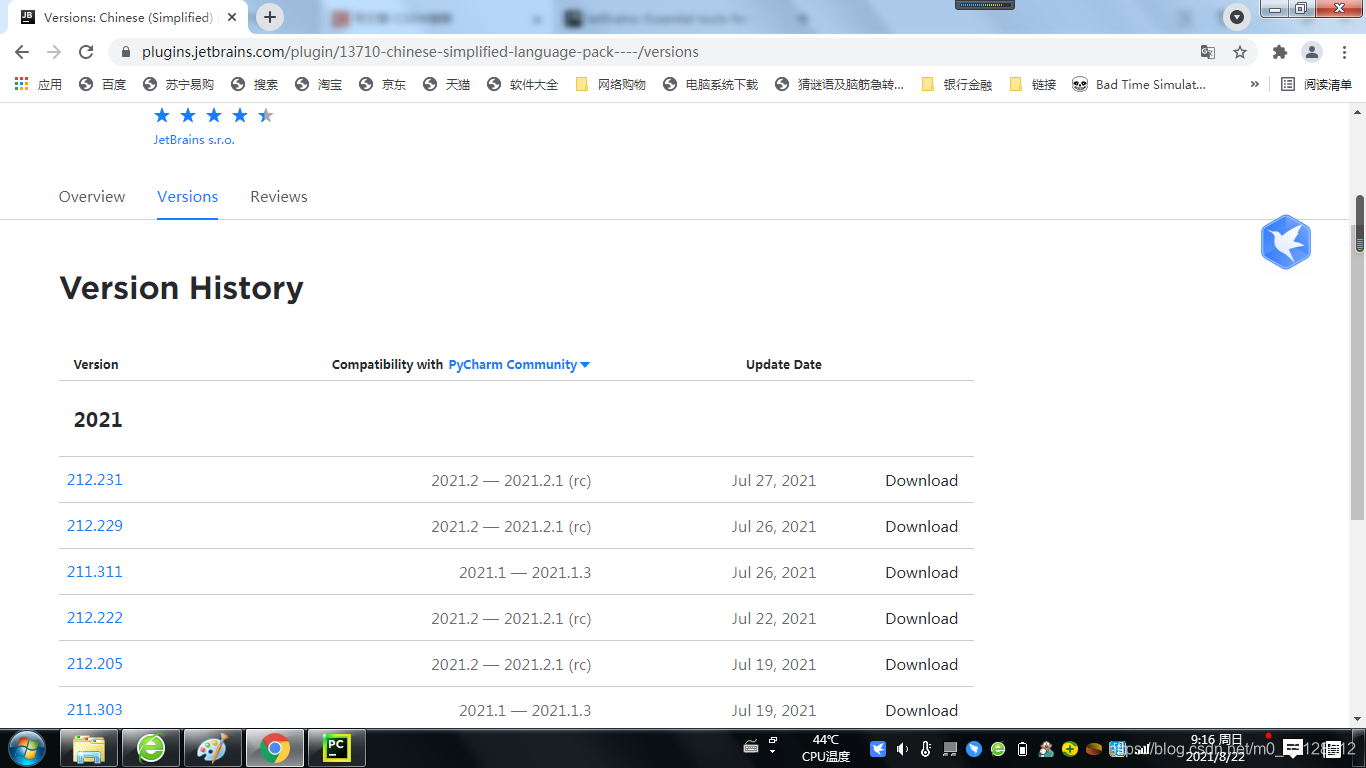Expand the PyCharm Community compatibility dropdown
Viewport: 1366px width, 768px height.
coord(518,365)
